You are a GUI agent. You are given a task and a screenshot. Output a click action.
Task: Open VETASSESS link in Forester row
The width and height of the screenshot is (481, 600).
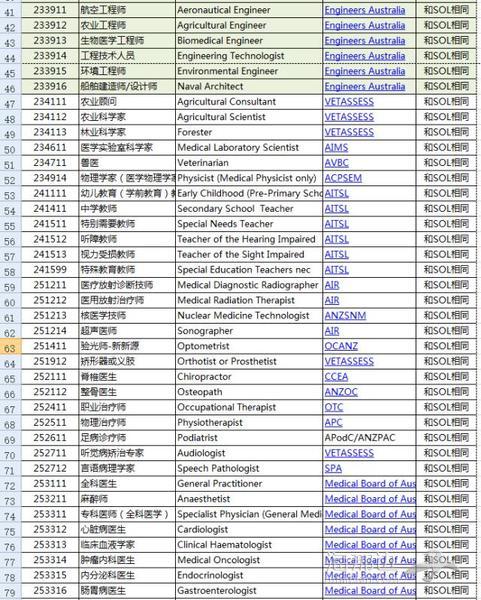349,132
